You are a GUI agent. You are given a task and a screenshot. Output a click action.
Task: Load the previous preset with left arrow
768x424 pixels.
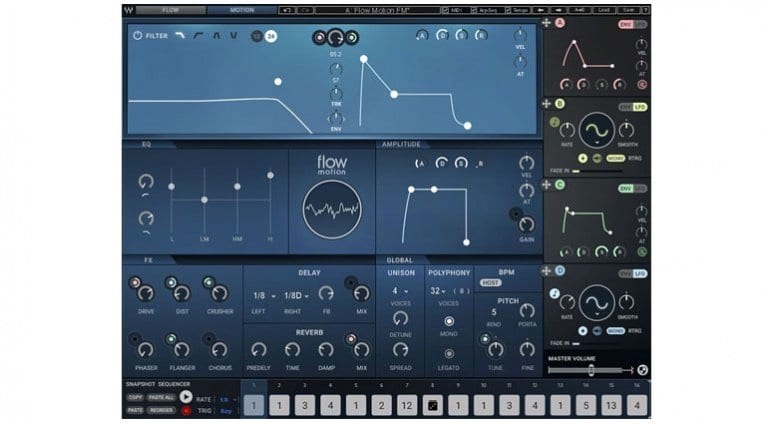[x=541, y=10]
